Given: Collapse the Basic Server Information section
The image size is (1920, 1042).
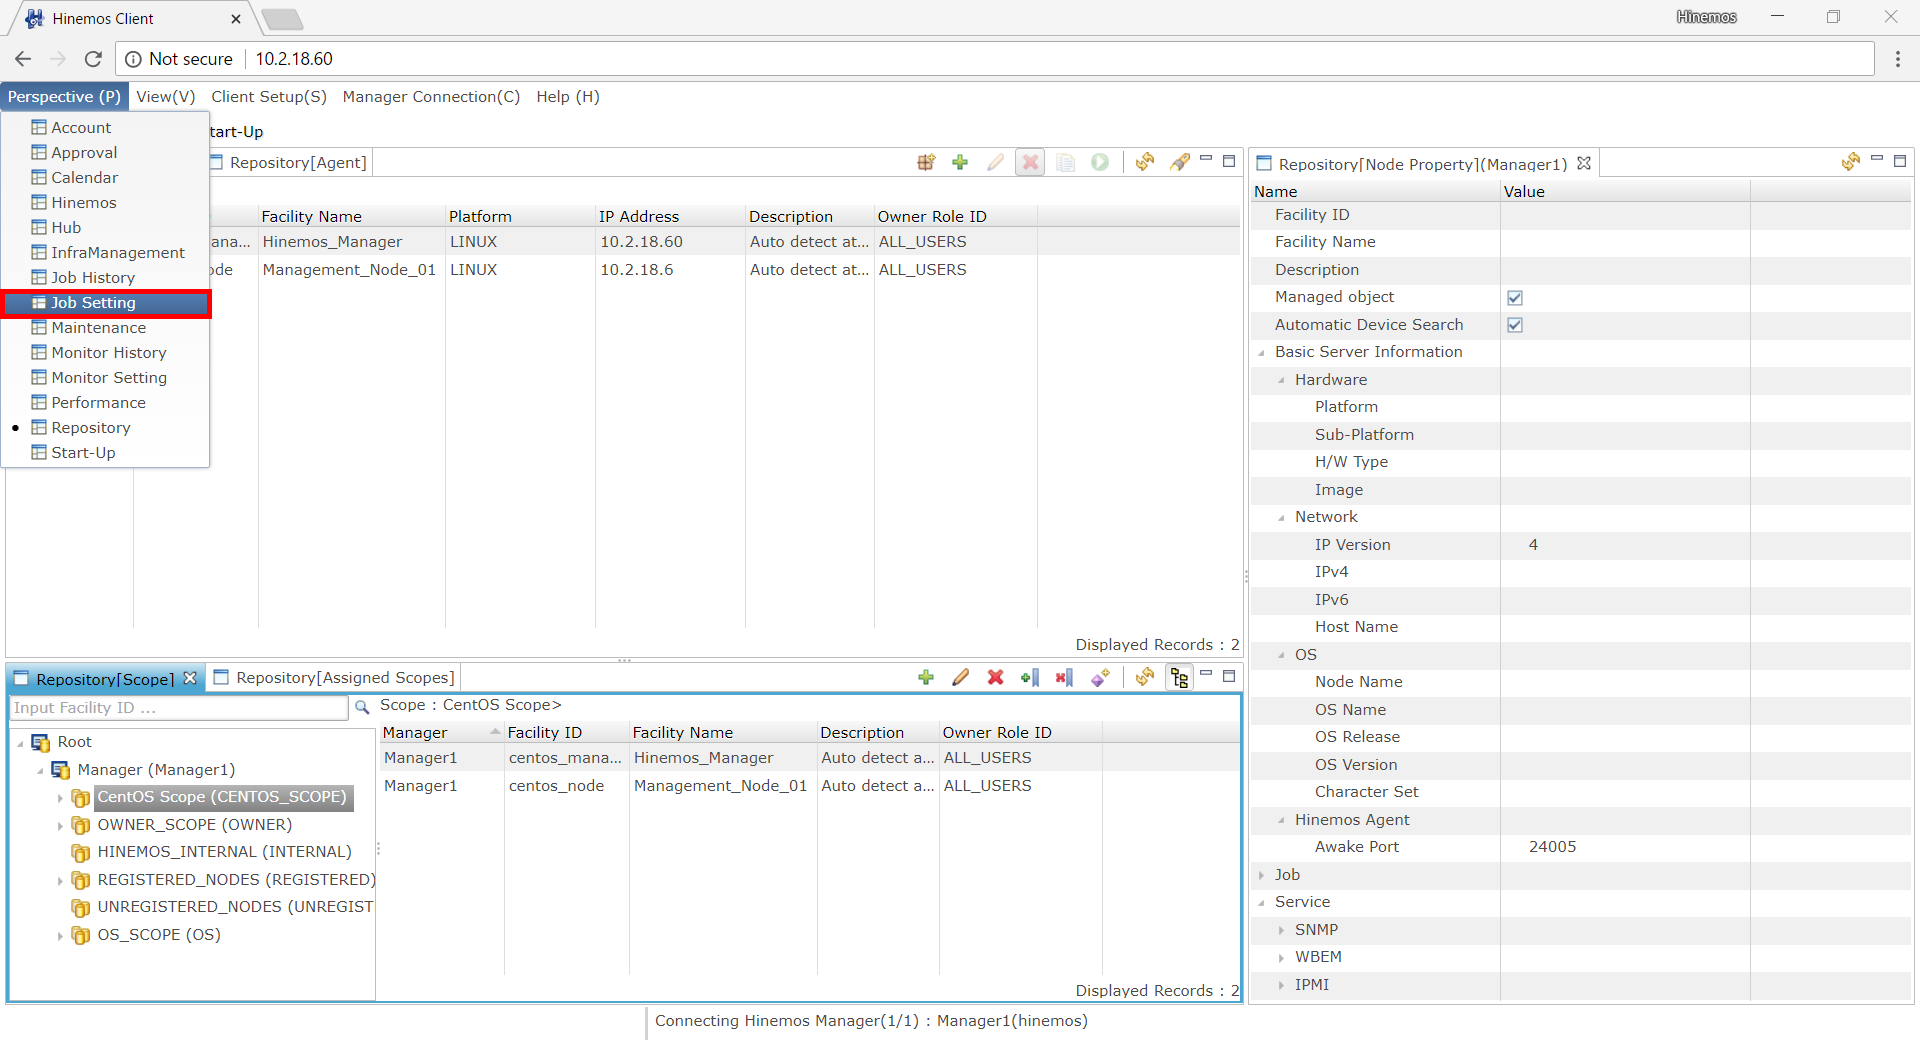Looking at the screenshot, I should 1261,353.
